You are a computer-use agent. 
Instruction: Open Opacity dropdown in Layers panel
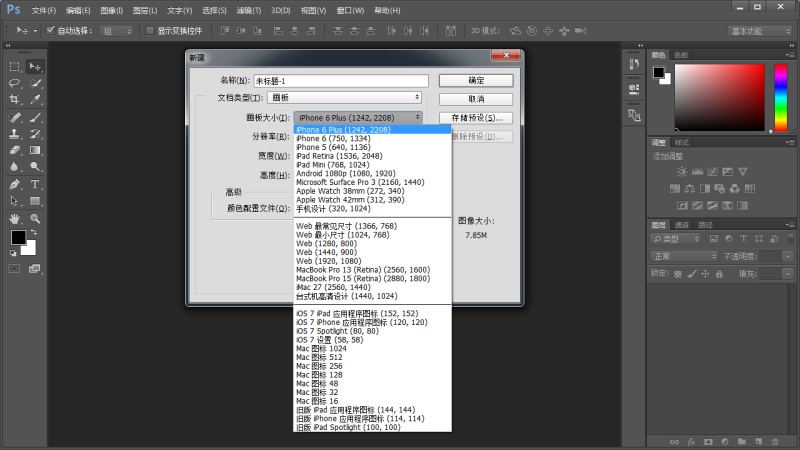click(x=788, y=256)
